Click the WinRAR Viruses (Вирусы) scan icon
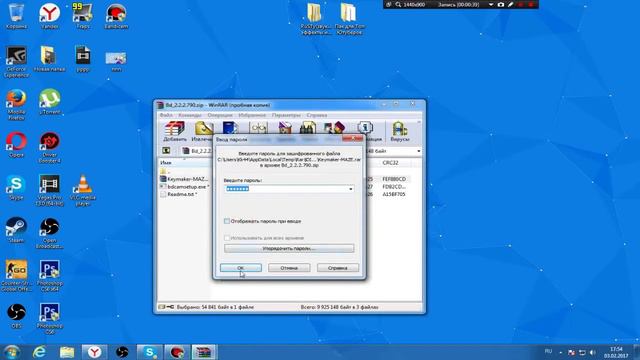This screenshot has height=360, width=640. 400,131
